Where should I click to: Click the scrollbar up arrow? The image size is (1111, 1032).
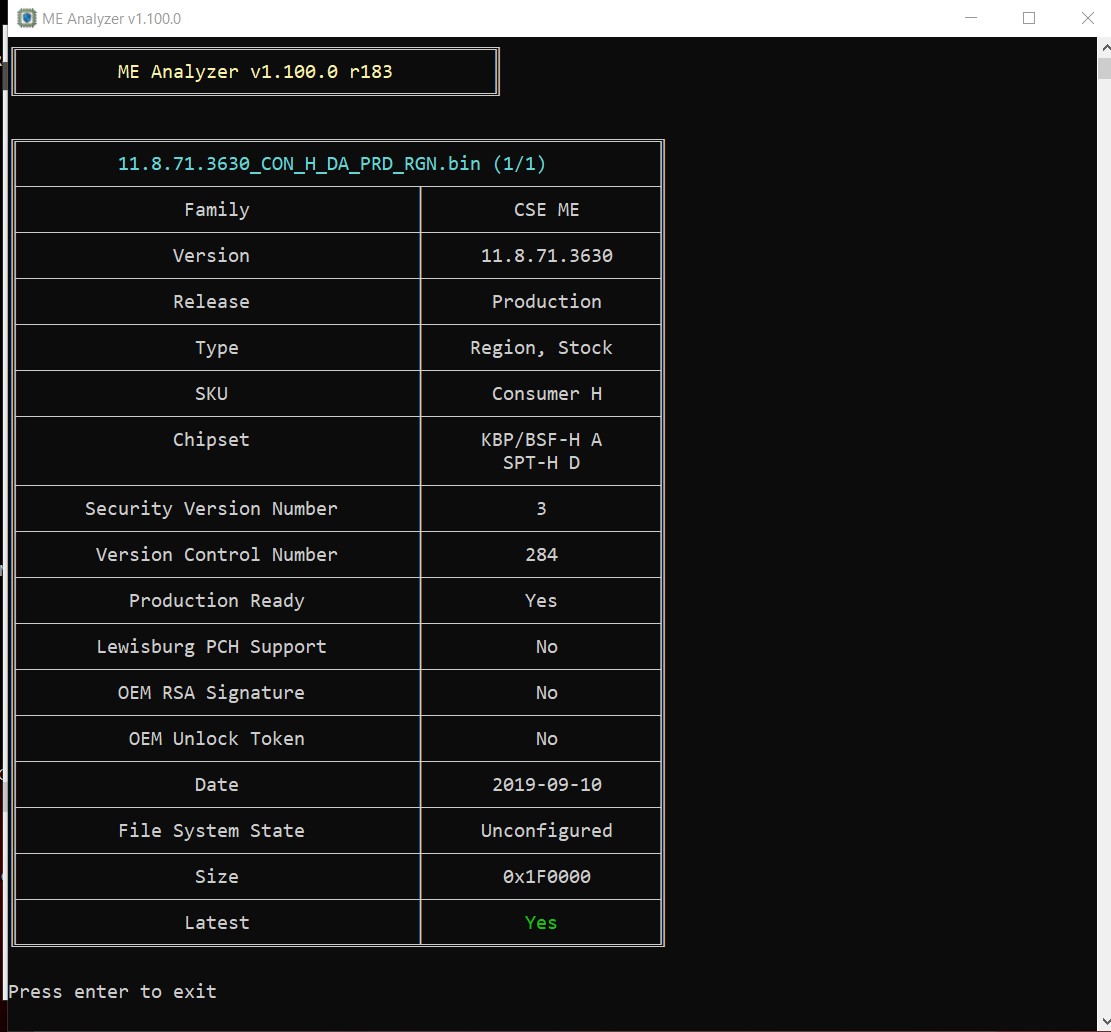point(1105,47)
